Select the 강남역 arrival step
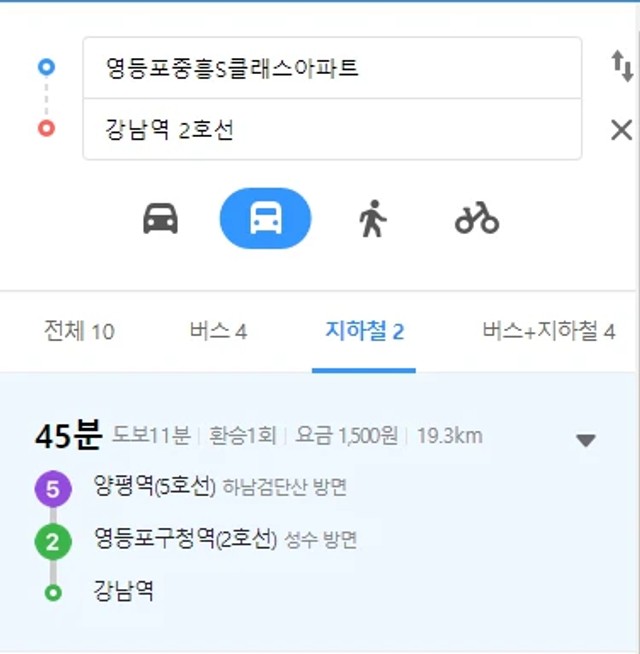Screen dimensions: 640x654 [x=123, y=591]
